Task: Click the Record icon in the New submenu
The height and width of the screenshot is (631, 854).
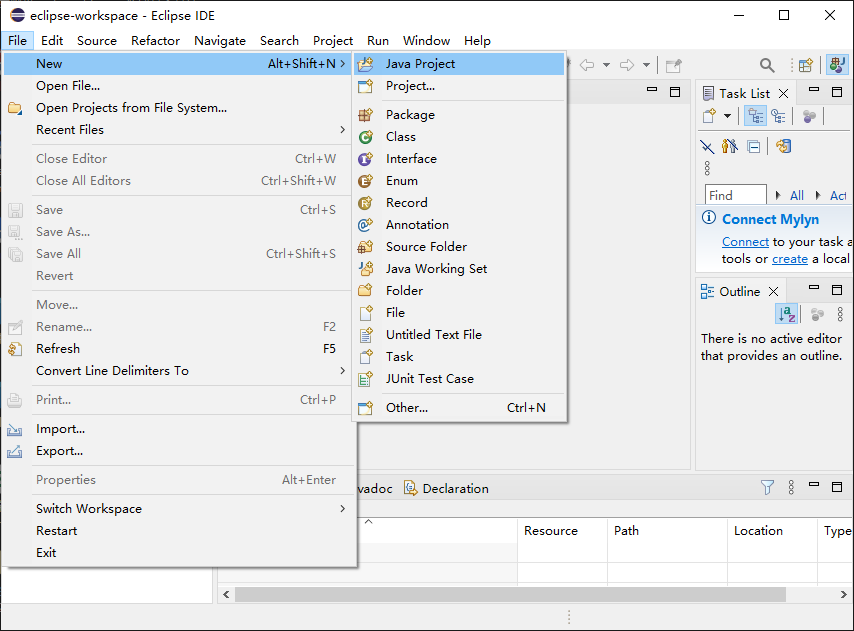Action: click(x=365, y=203)
